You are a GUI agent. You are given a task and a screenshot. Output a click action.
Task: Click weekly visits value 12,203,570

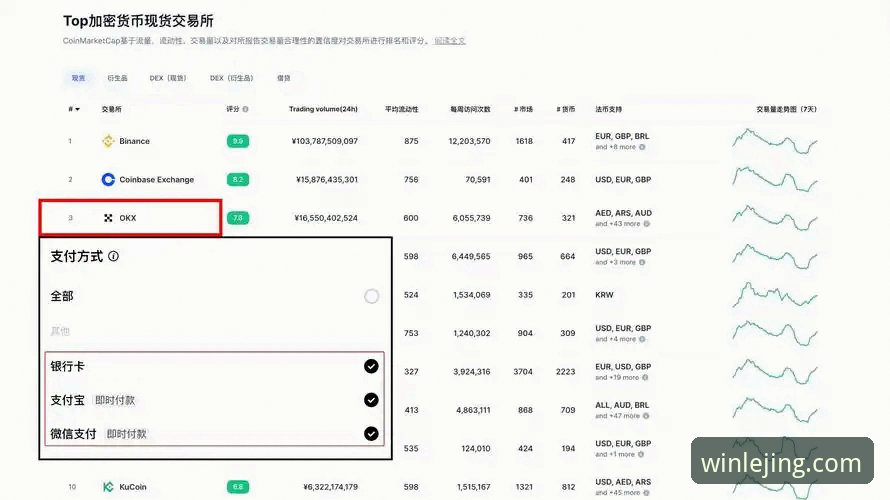(469, 141)
